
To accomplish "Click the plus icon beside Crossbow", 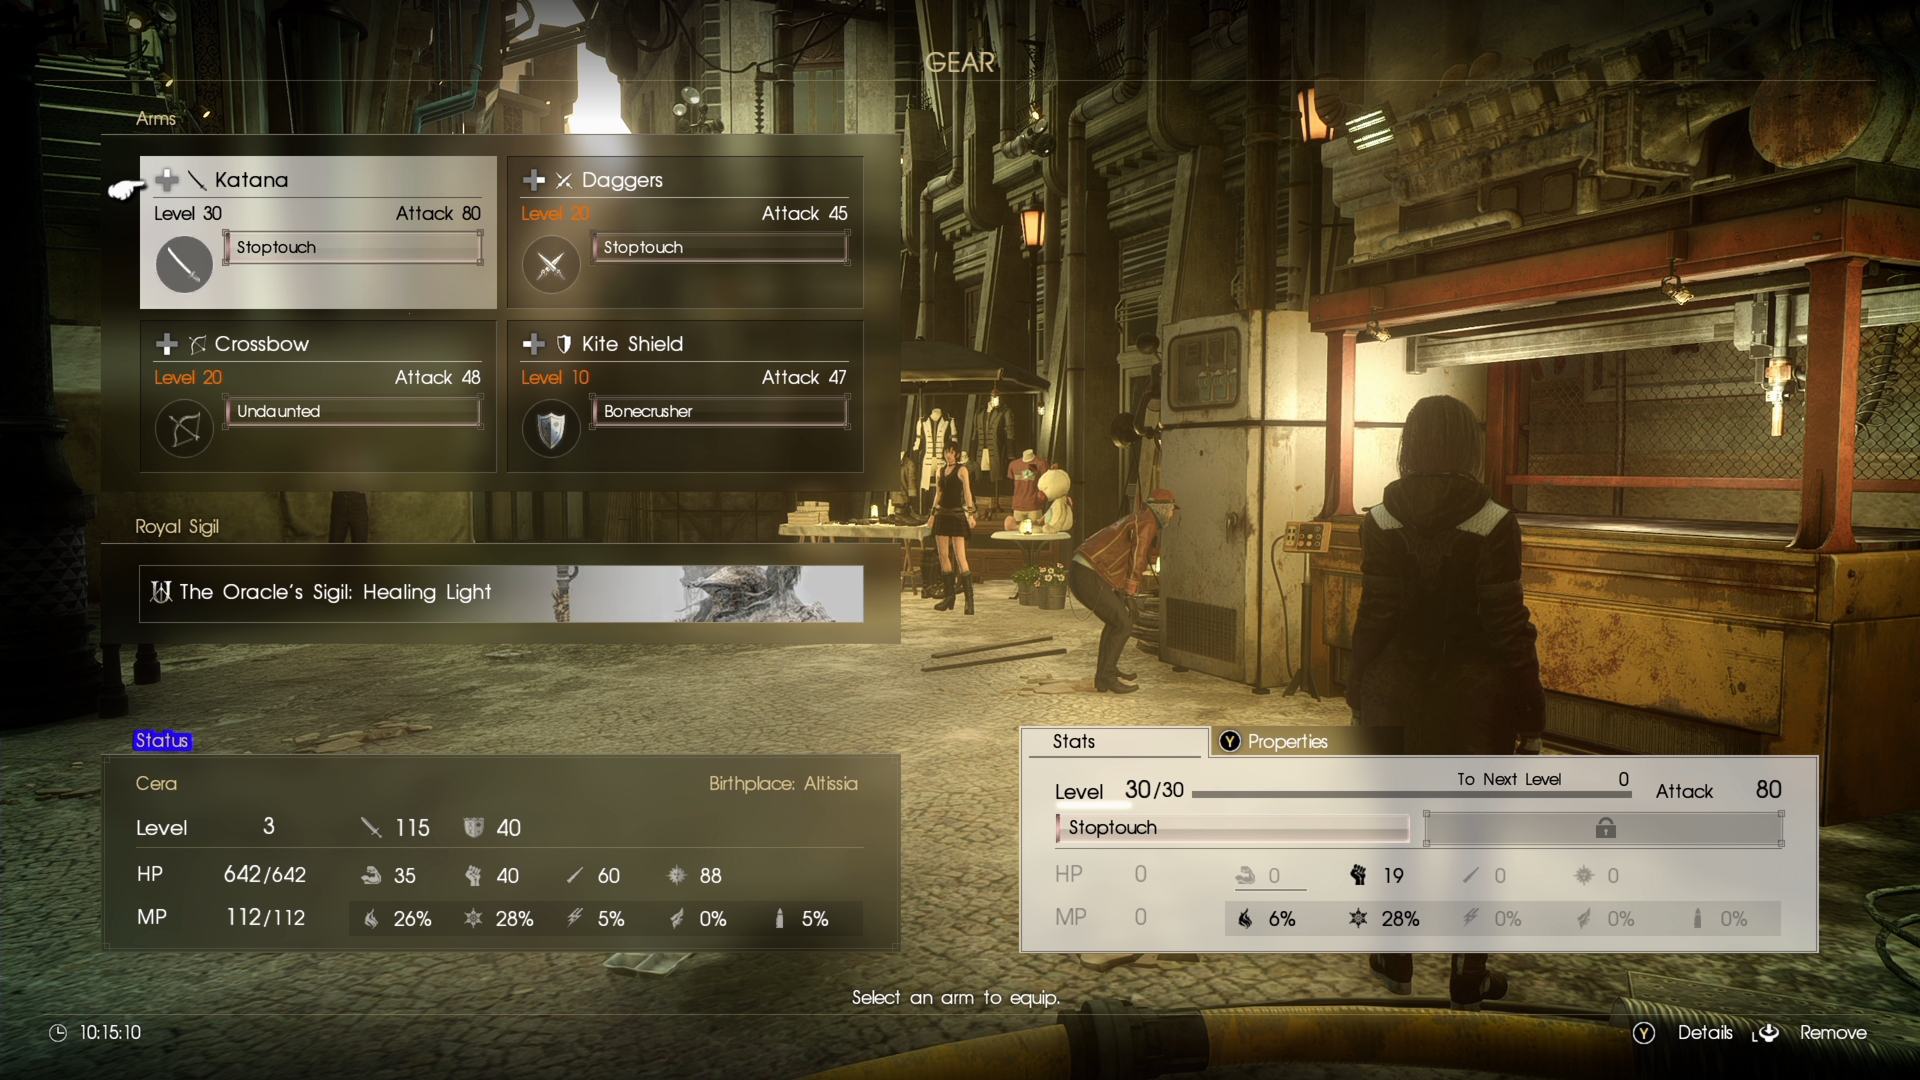I will [x=167, y=344].
